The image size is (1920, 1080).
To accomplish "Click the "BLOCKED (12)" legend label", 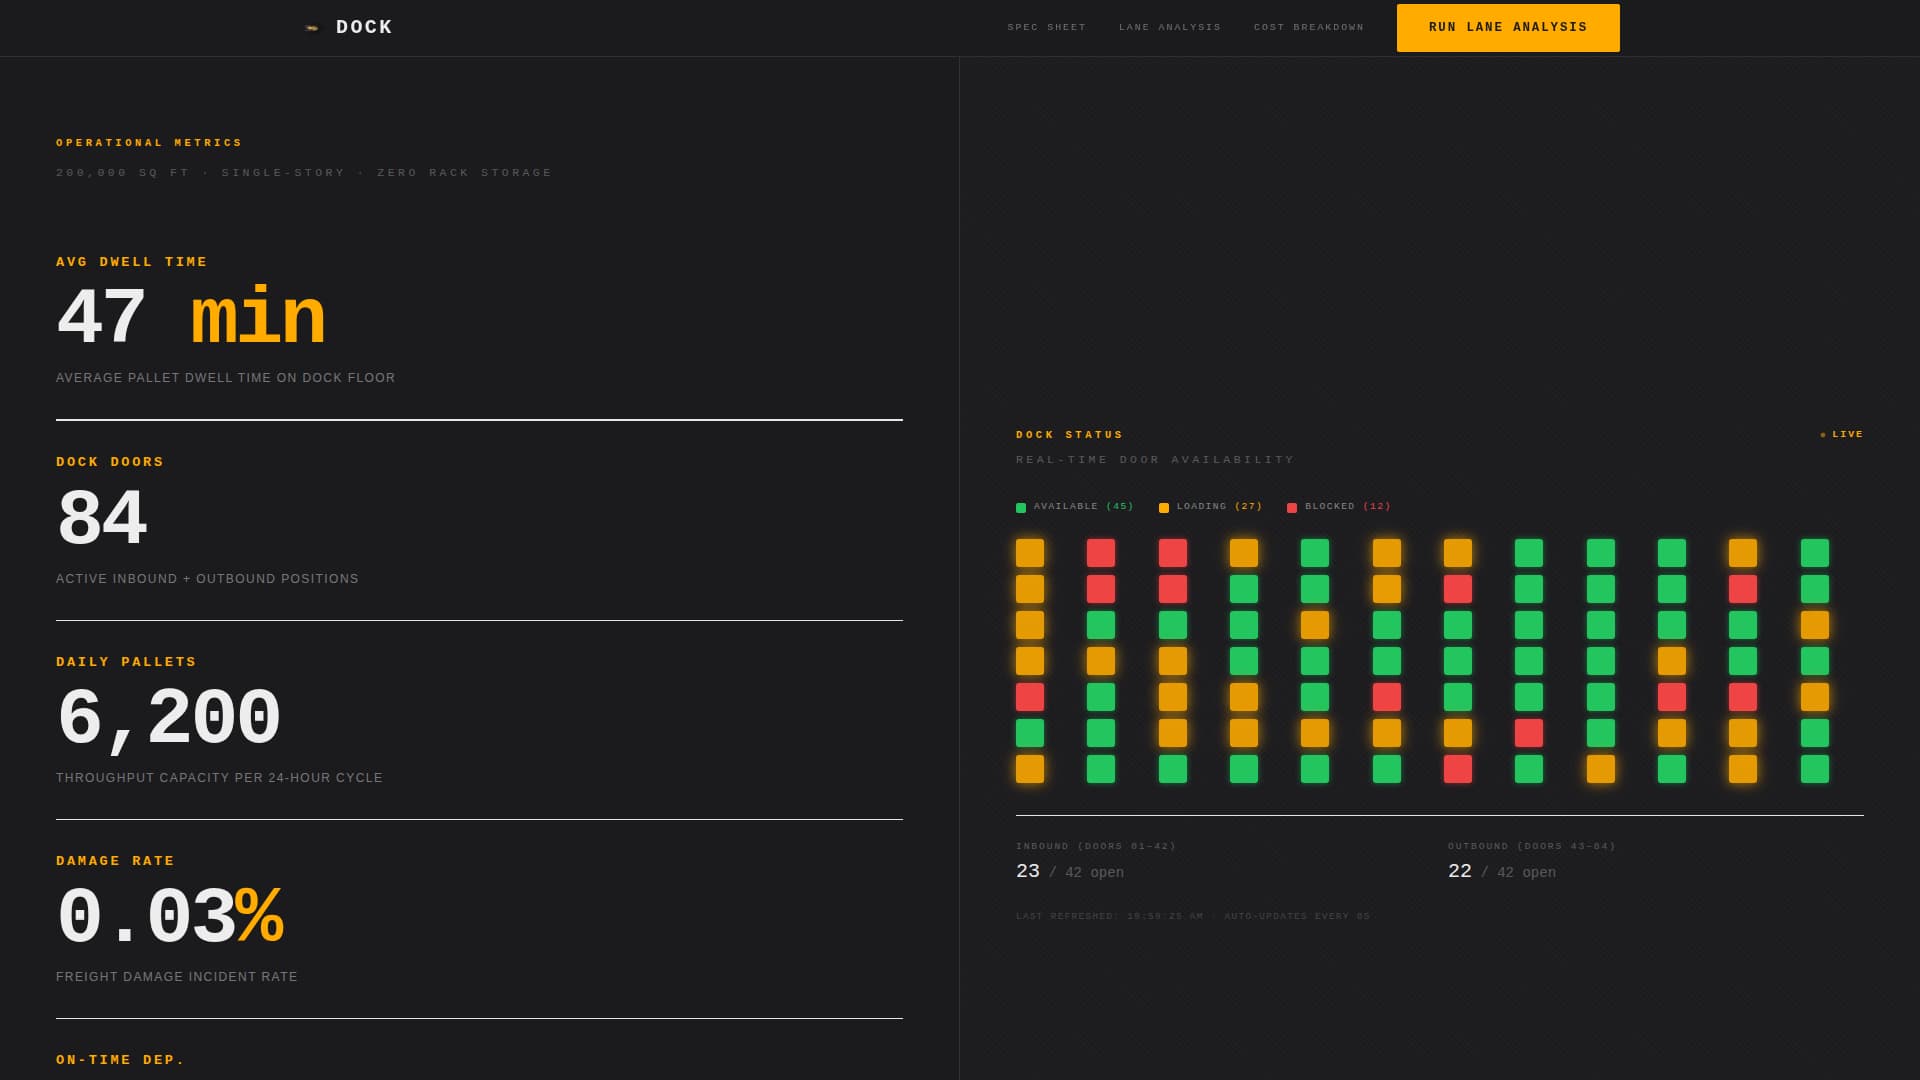I will (x=1348, y=506).
